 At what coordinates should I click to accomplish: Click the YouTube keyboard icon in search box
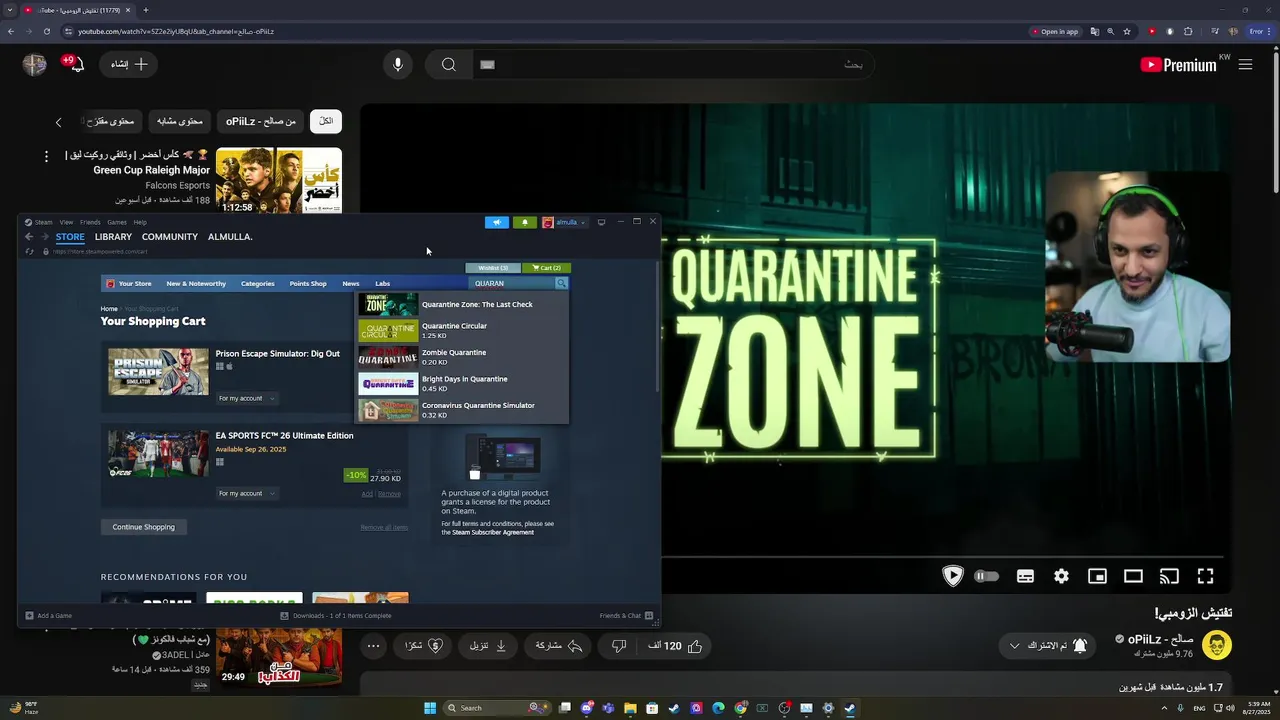click(487, 65)
